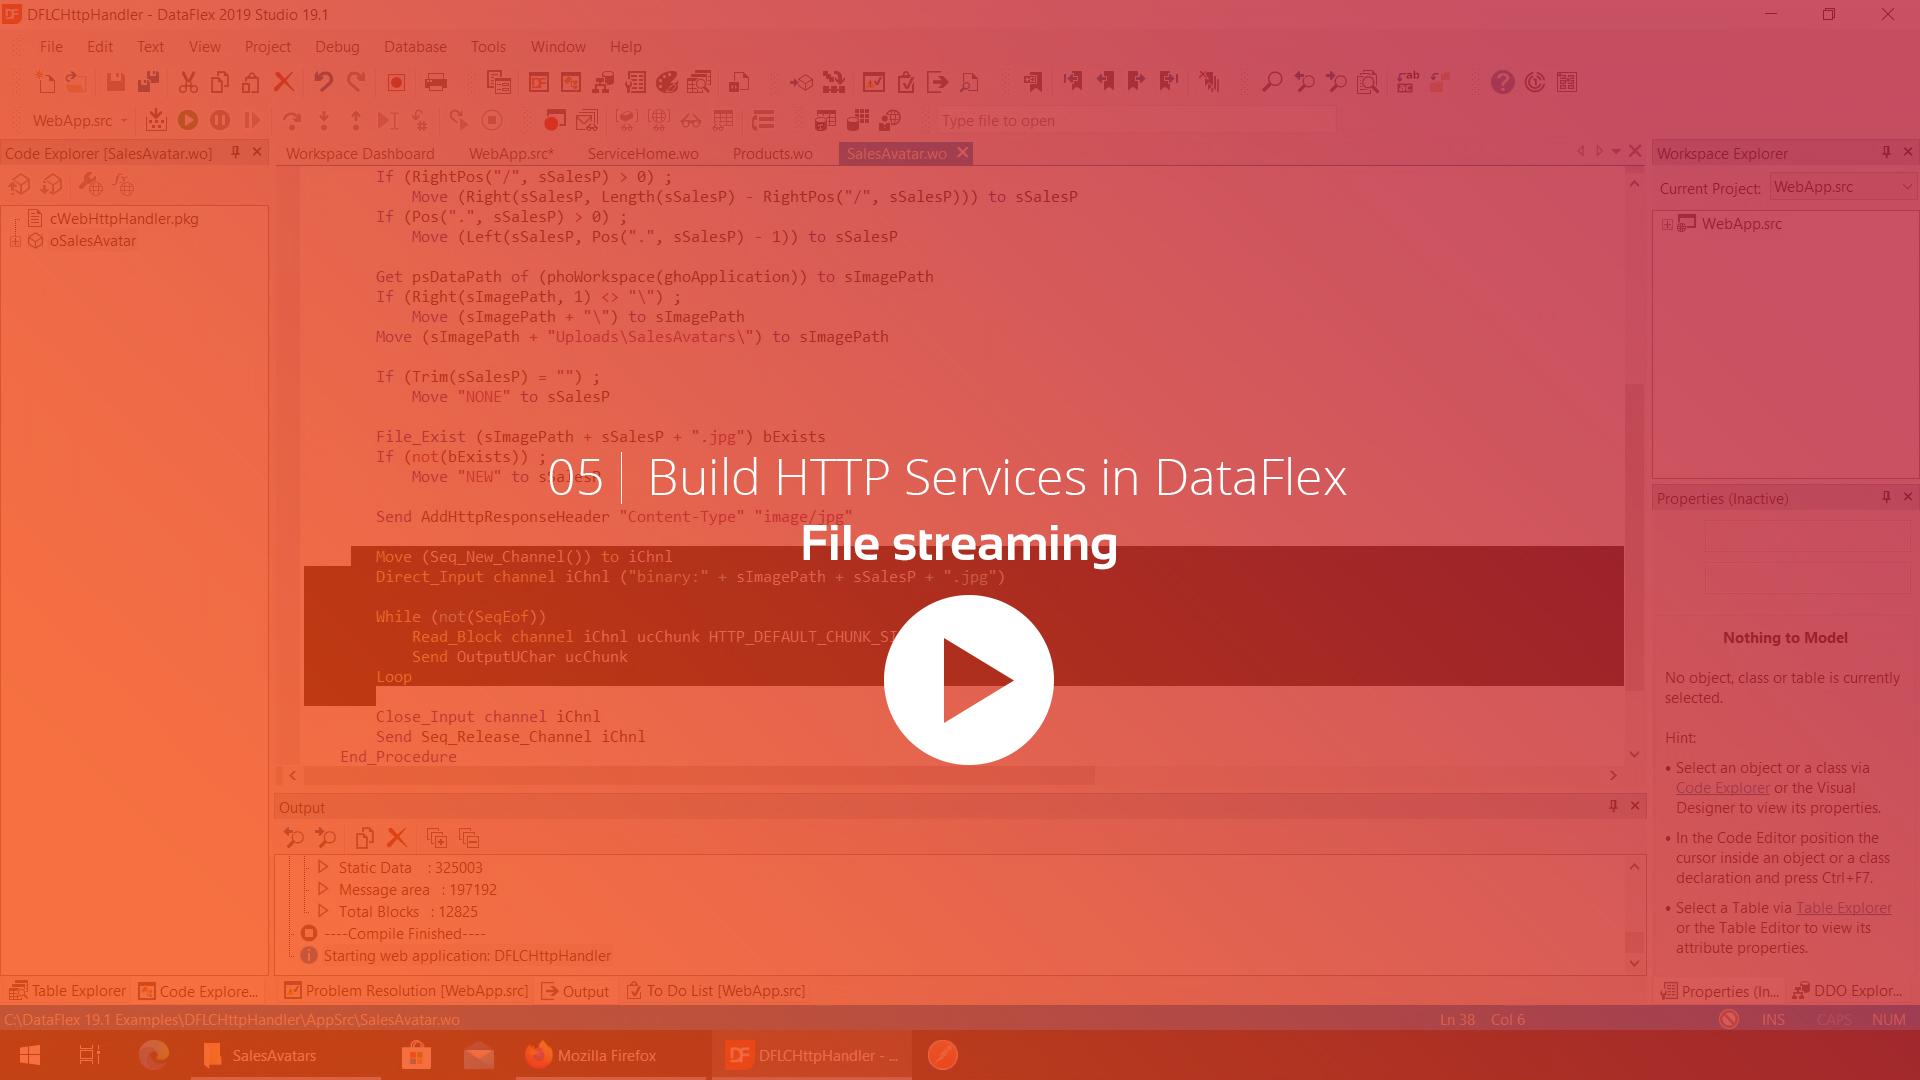Pause debugging with the pause icon

point(220,120)
